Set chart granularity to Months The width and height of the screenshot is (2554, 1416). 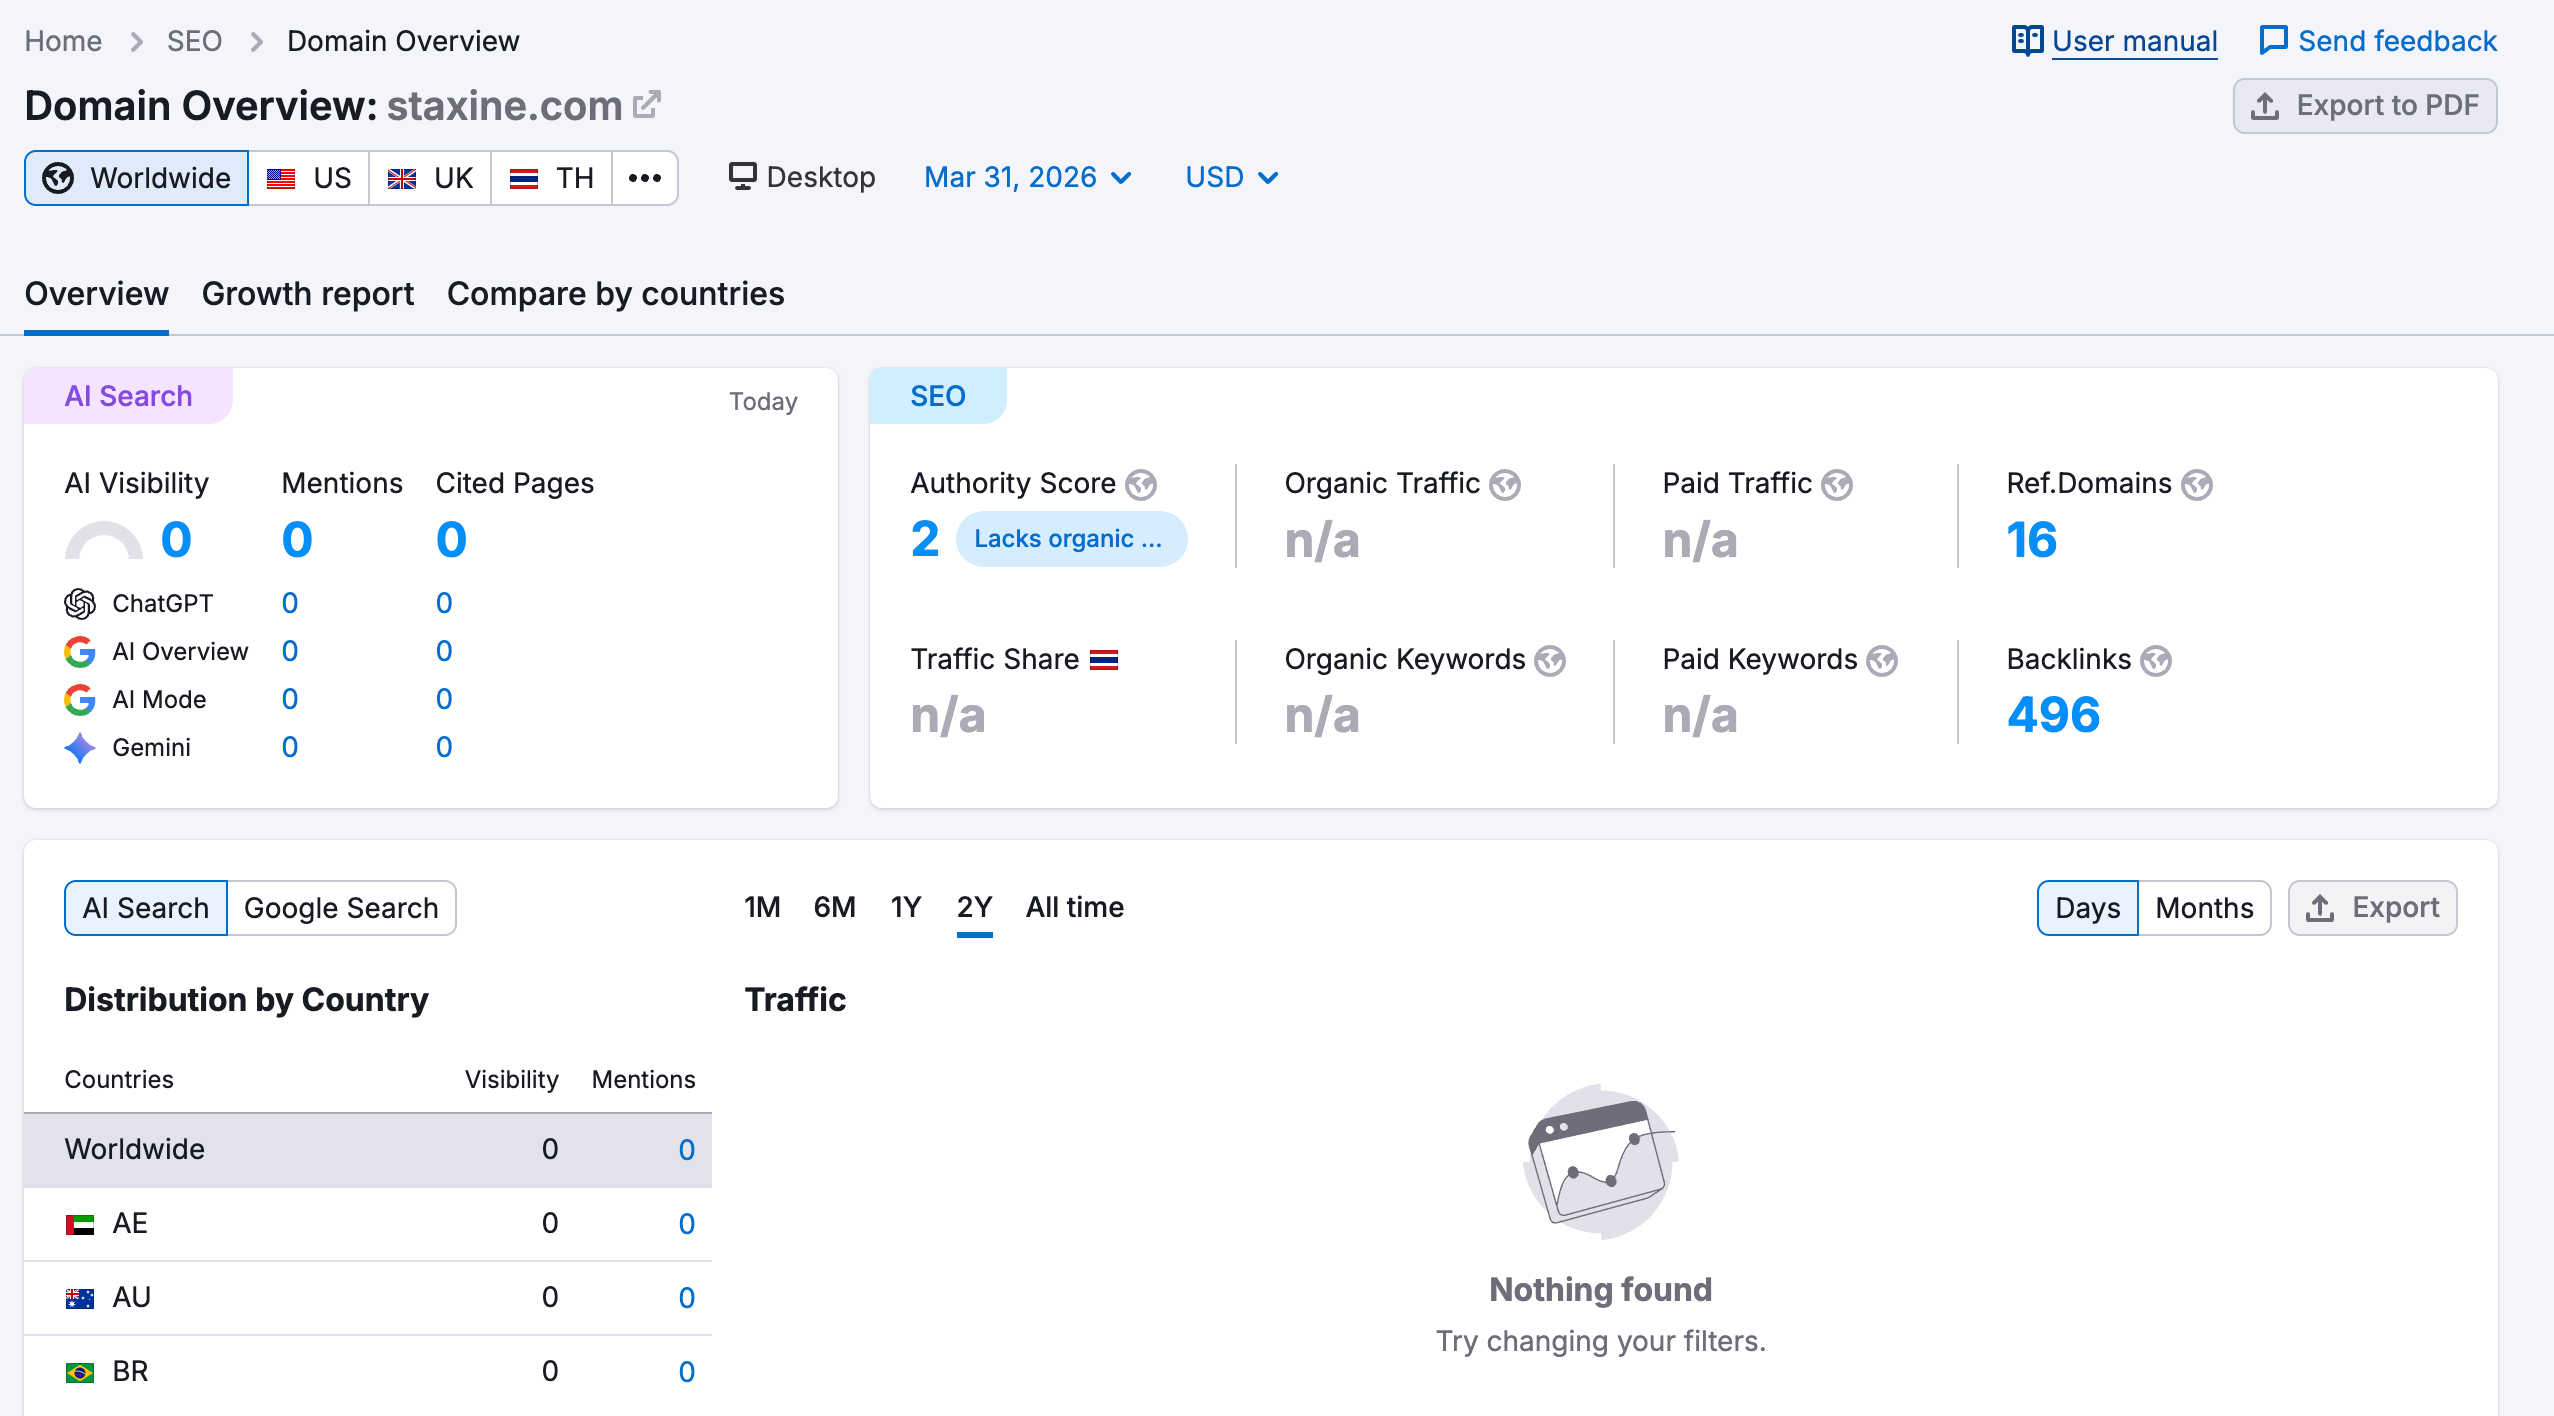pyautogui.click(x=2204, y=908)
